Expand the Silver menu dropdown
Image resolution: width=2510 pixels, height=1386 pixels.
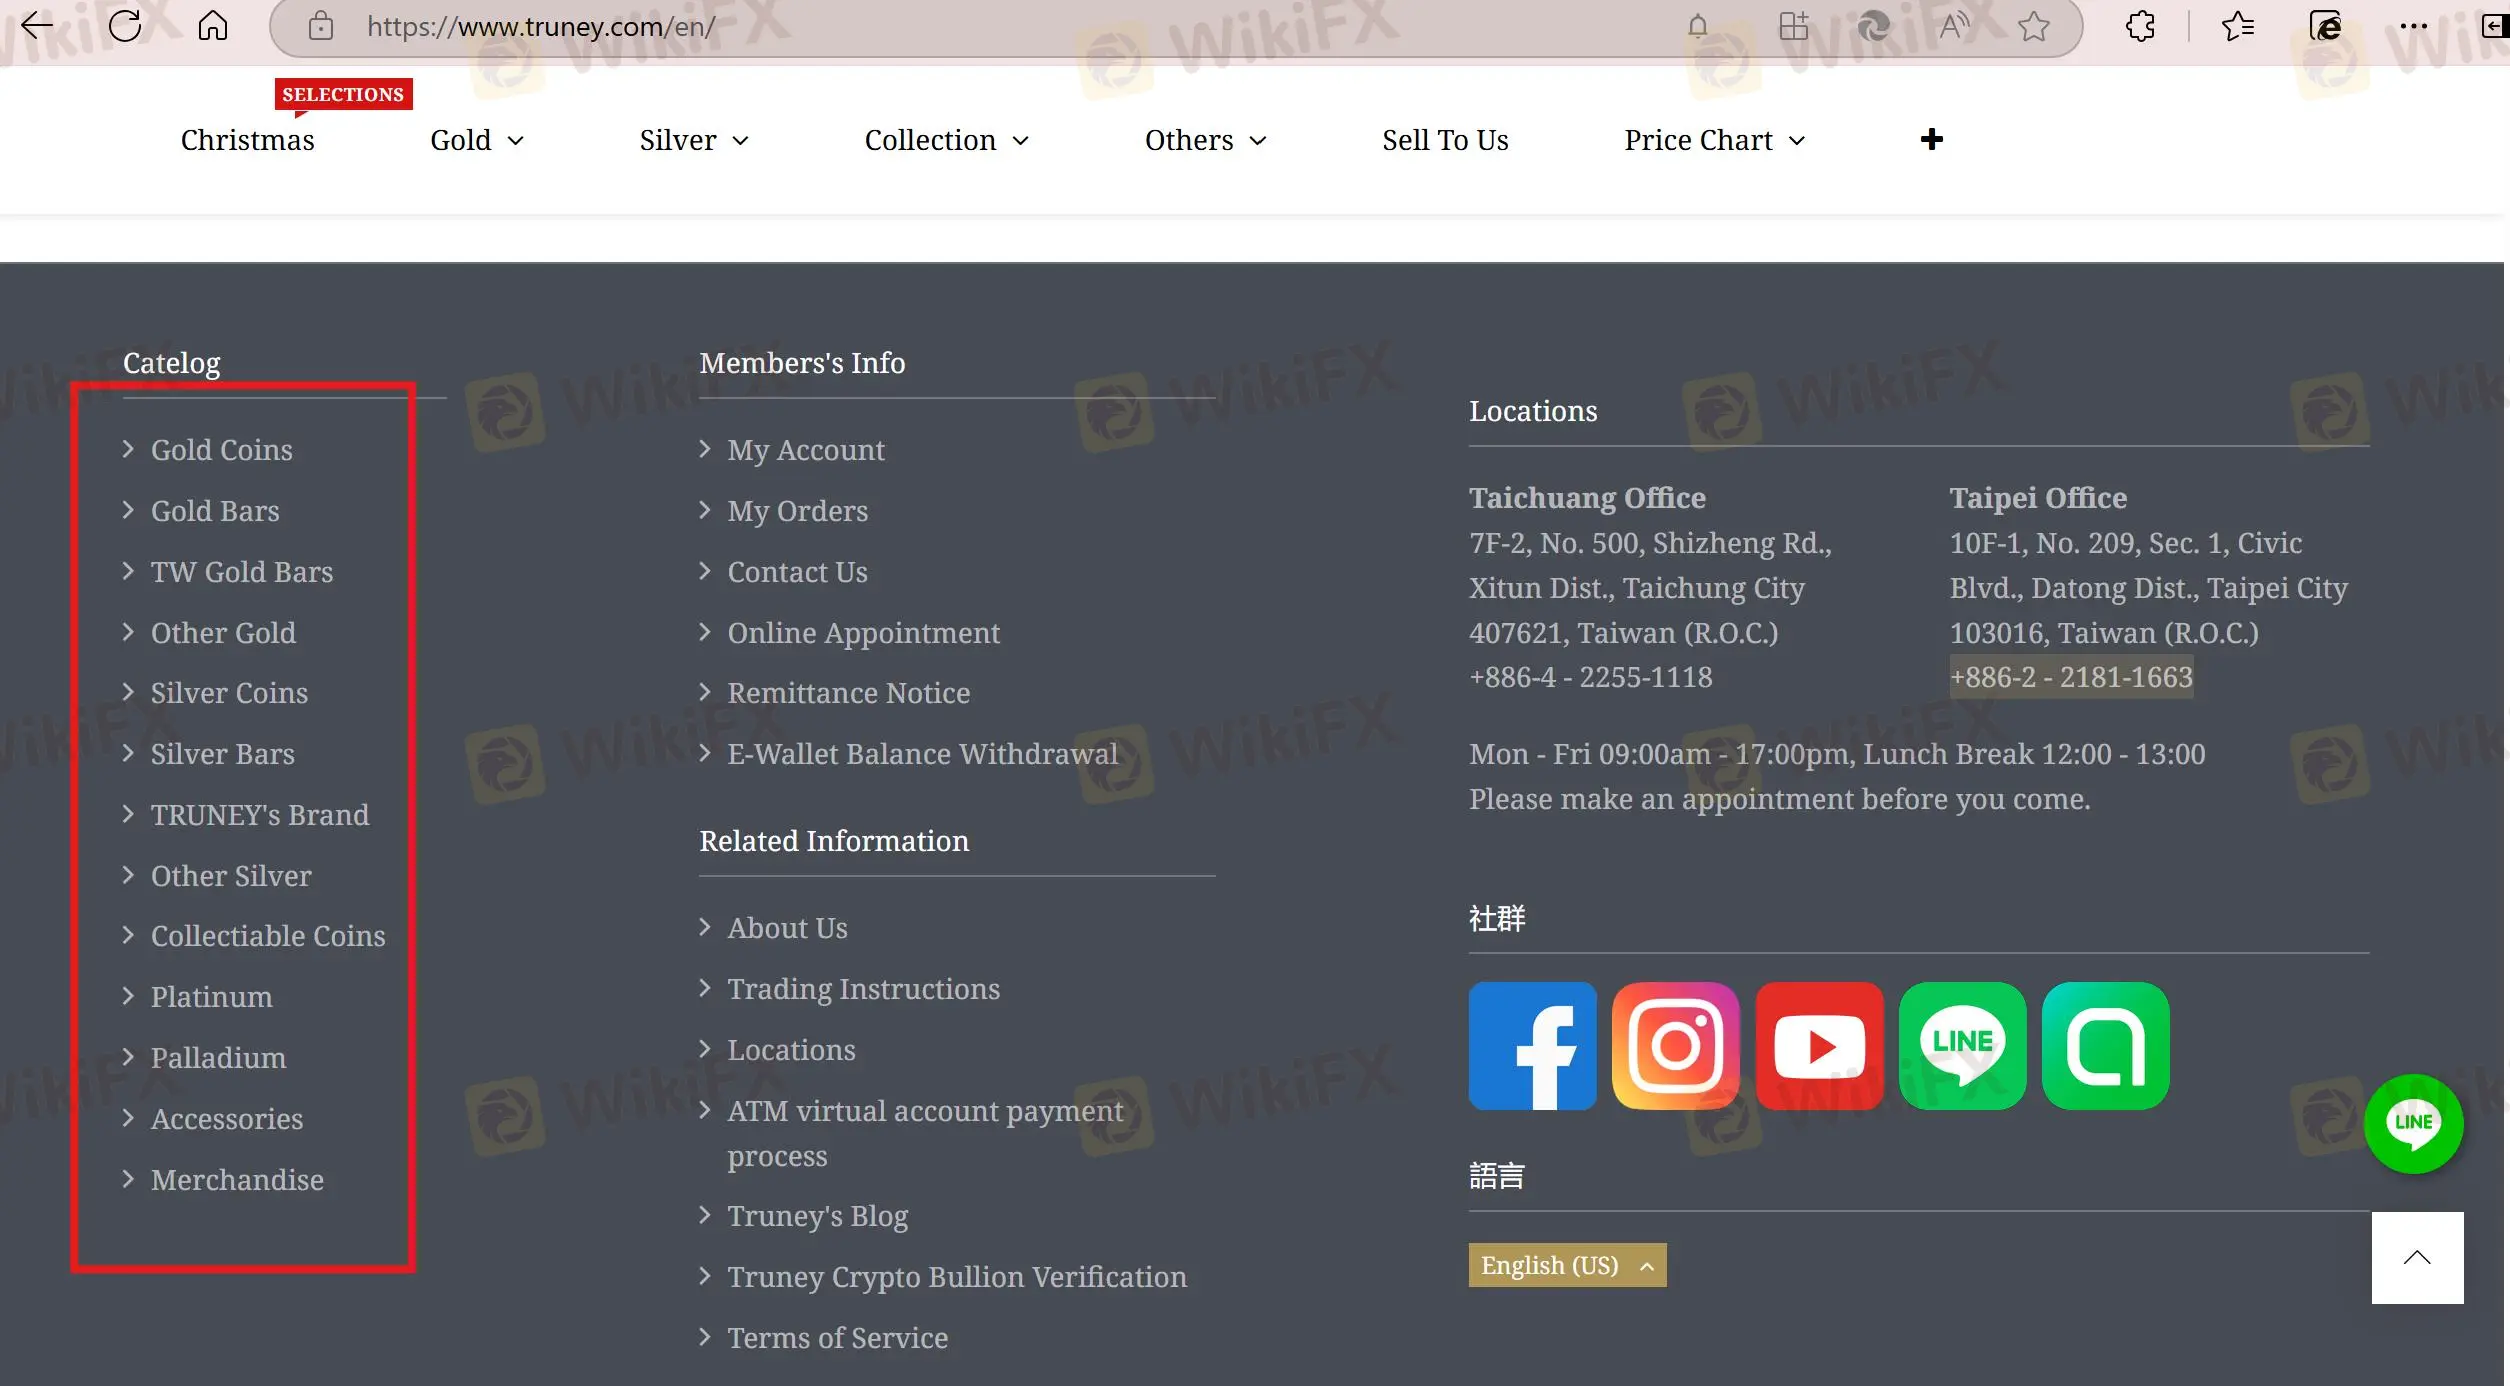pyautogui.click(x=694, y=140)
